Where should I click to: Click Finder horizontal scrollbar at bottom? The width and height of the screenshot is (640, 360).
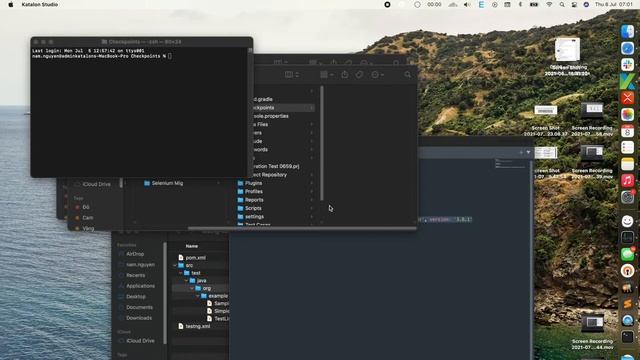[302, 229]
